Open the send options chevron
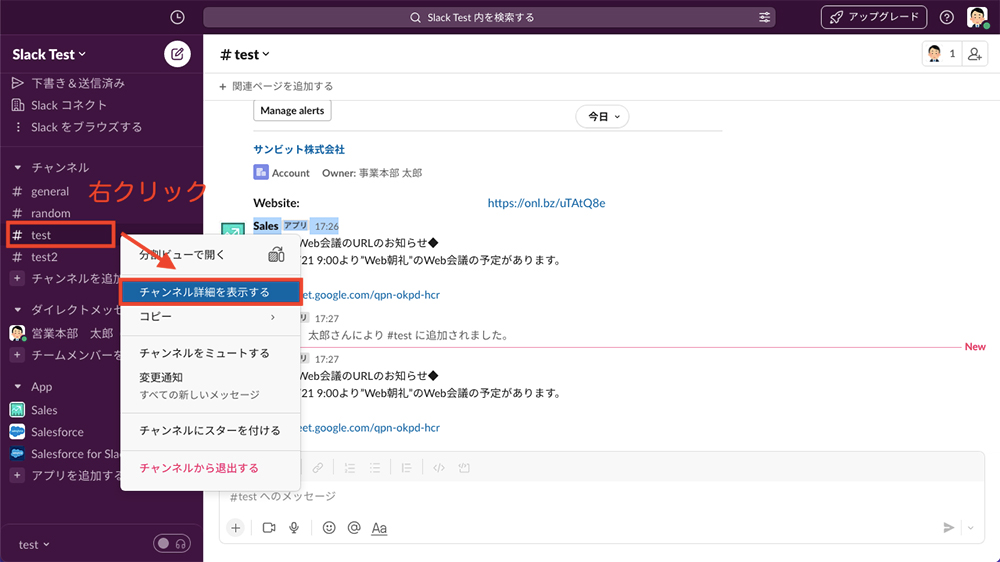This screenshot has height=562, width=1000. pos(971,528)
